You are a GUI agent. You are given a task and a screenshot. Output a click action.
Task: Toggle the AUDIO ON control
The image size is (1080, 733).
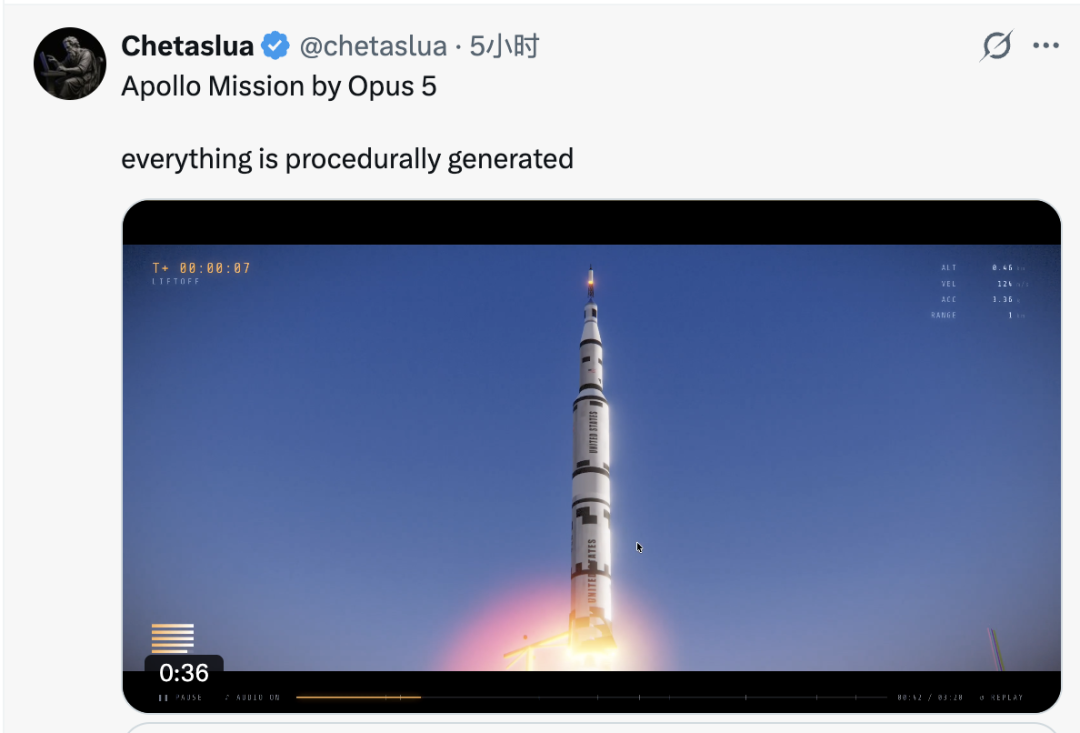coord(252,697)
